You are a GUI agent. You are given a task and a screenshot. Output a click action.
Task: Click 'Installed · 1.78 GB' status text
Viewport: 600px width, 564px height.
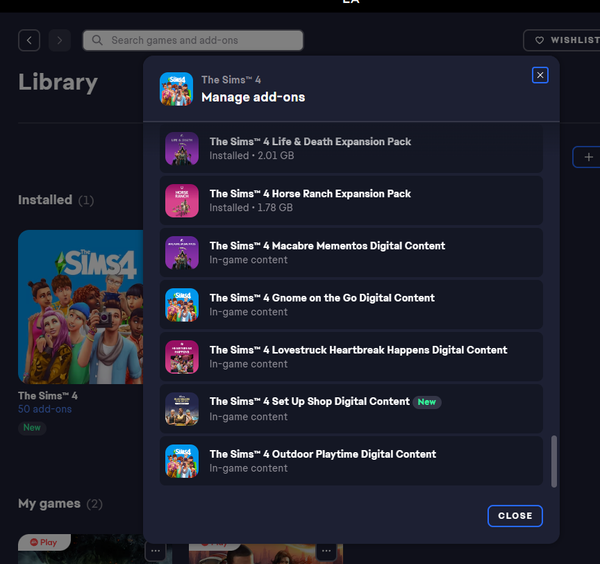tap(251, 208)
